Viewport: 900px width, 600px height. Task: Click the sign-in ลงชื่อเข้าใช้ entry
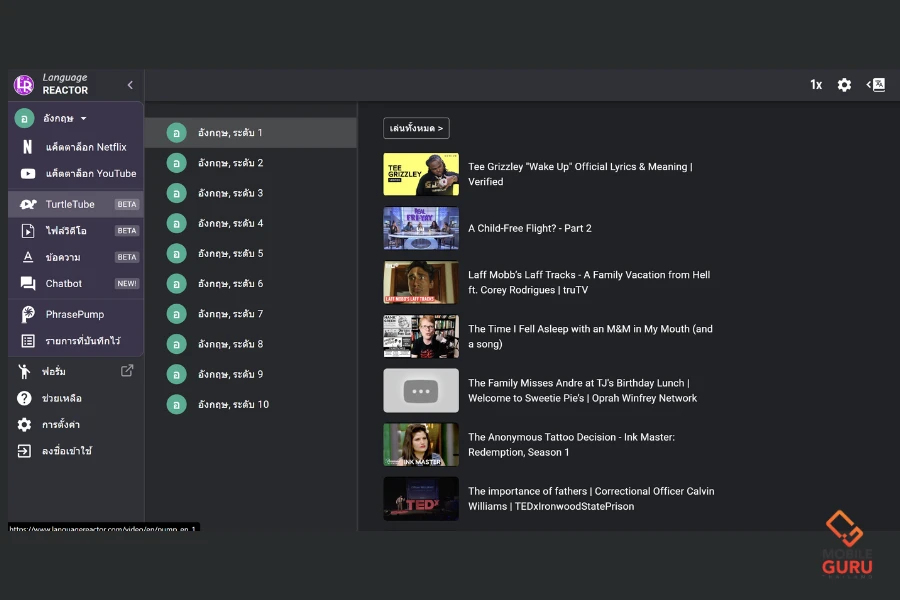(x=66, y=451)
